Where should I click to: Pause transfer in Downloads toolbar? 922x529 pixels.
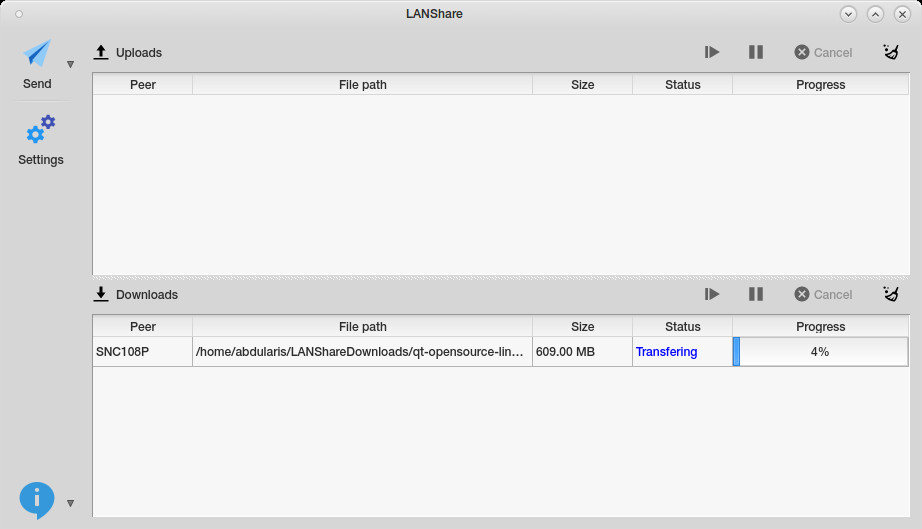click(756, 294)
